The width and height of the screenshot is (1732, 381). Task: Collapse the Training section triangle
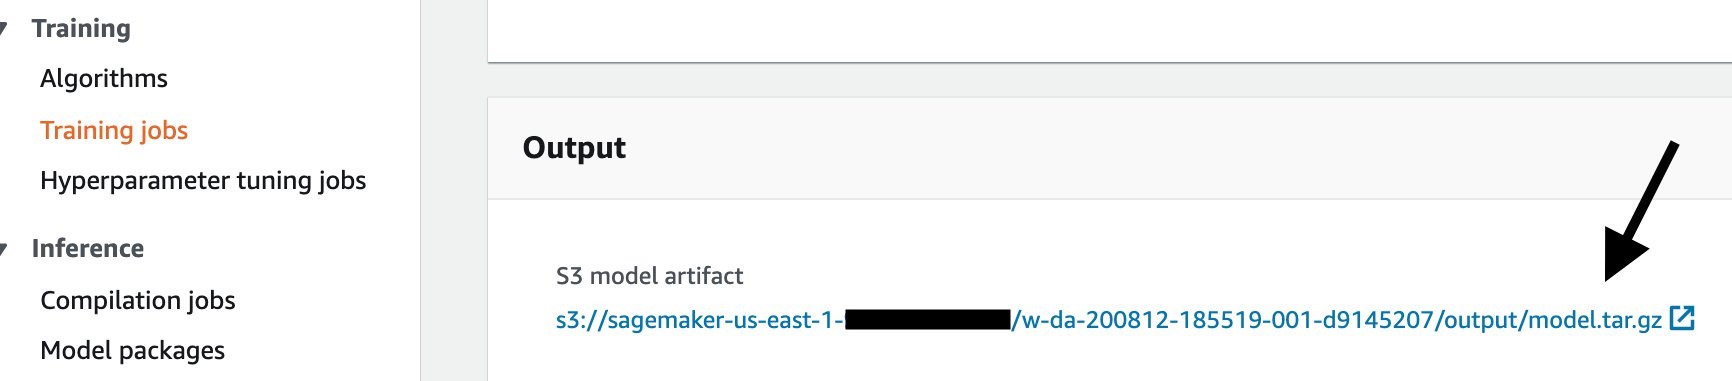[x=4, y=29]
